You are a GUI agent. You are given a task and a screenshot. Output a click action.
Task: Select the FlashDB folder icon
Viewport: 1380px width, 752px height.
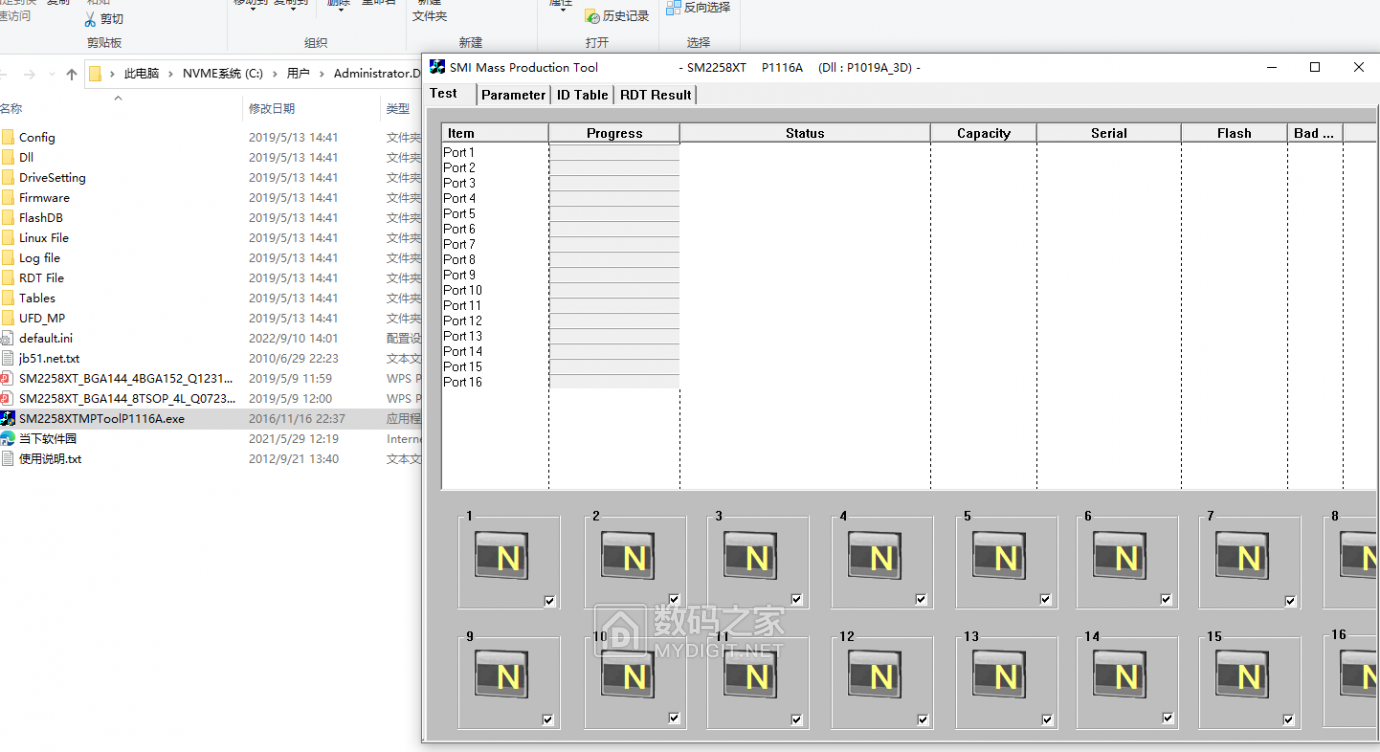pyautogui.click(x=8, y=217)
